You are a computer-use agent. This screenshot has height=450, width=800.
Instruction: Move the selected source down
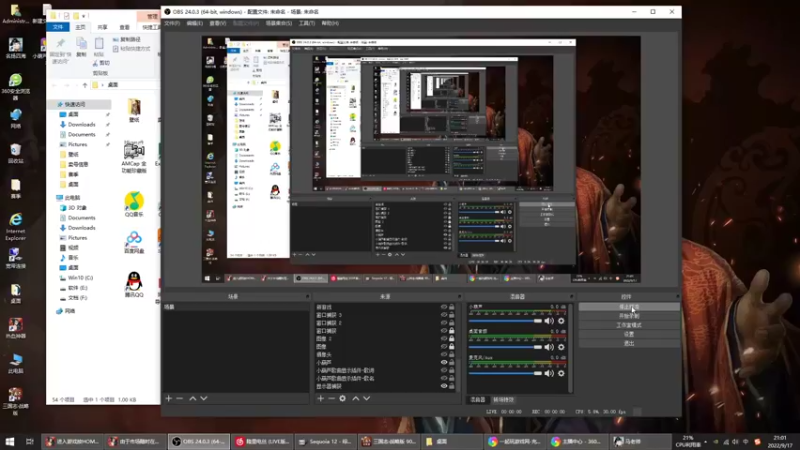[367, 398]
